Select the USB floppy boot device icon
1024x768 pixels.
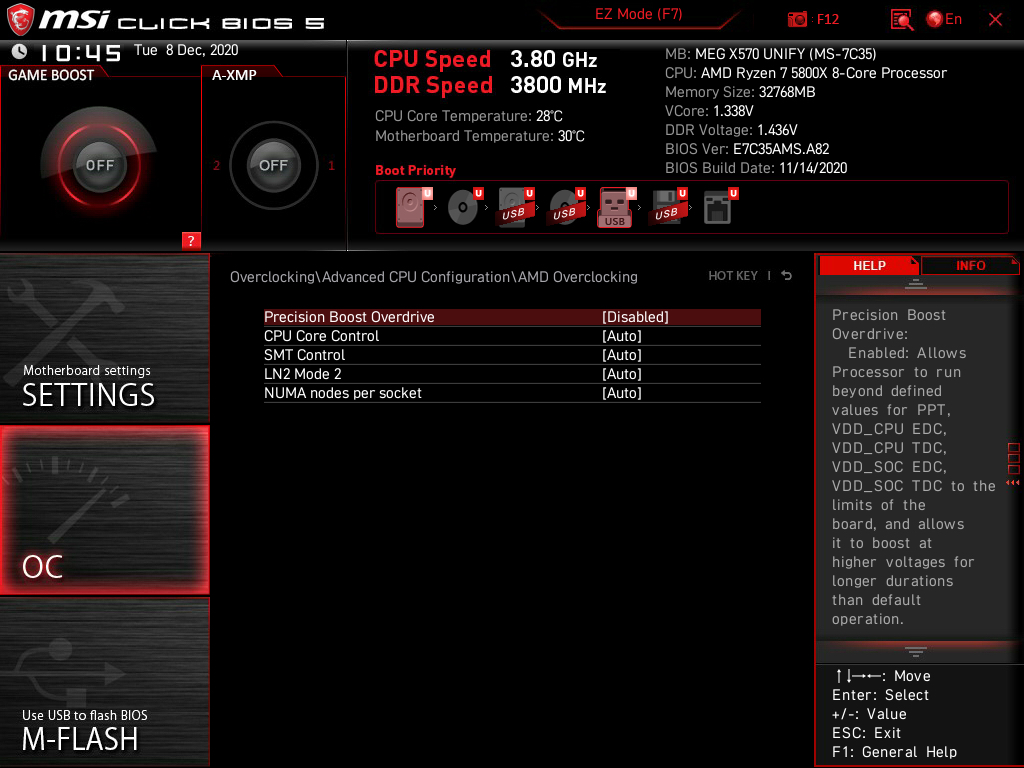tap(667, 207)
